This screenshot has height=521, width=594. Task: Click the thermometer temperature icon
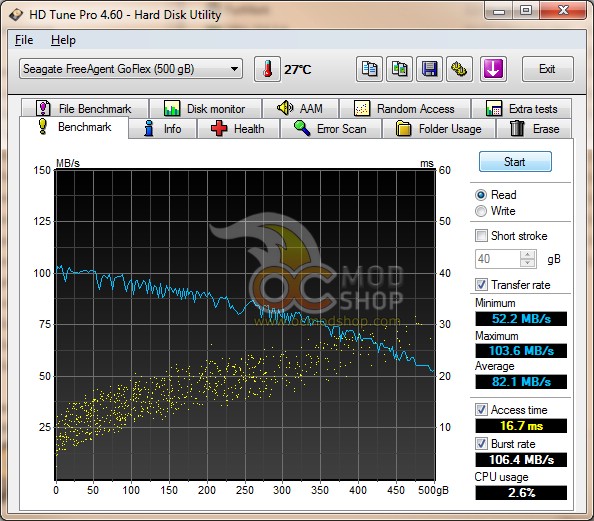267,69
